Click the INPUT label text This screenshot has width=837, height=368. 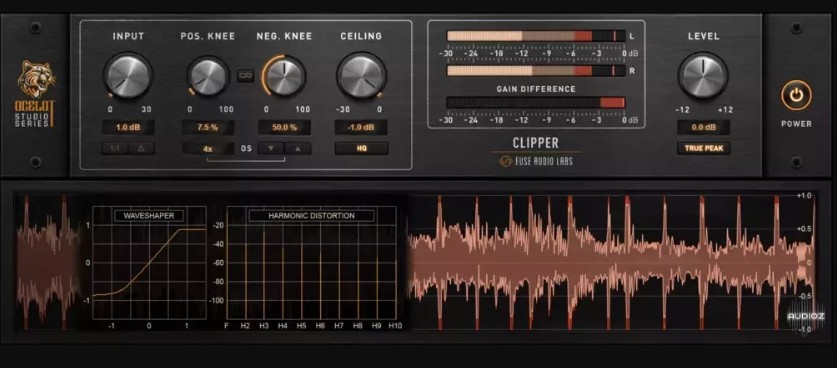128,36
